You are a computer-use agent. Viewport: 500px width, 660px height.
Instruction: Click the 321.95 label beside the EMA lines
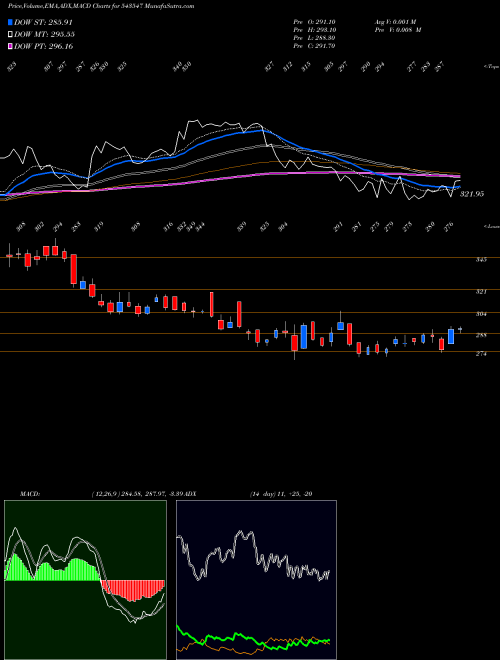472,194
